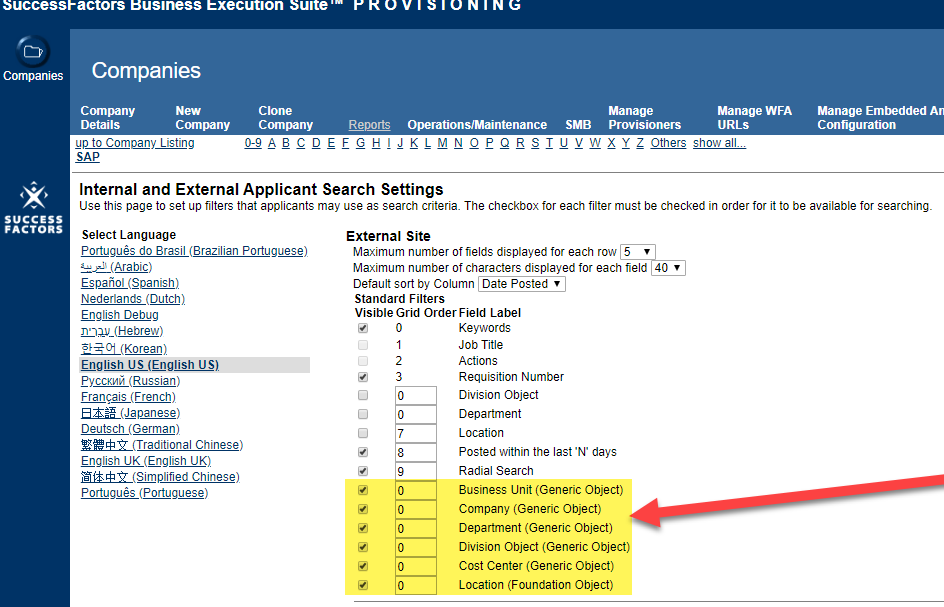Filter companies by 0-9

(x=253, y=143)
